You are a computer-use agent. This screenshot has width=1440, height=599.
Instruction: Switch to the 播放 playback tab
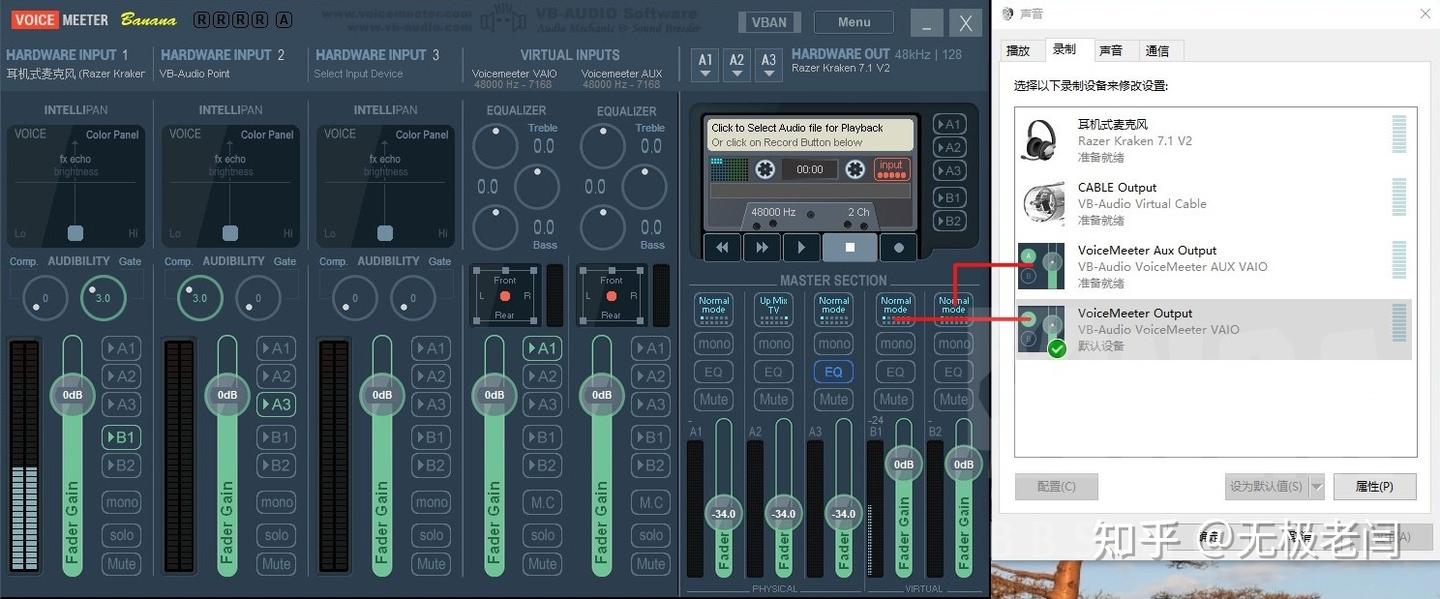pyautogui.click(x=1019, y=49)
